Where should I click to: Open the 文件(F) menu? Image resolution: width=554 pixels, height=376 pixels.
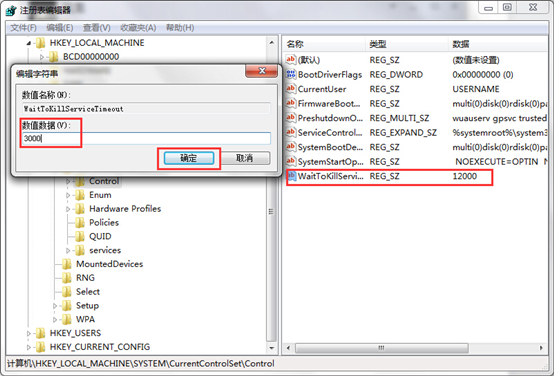coord(23,28)
